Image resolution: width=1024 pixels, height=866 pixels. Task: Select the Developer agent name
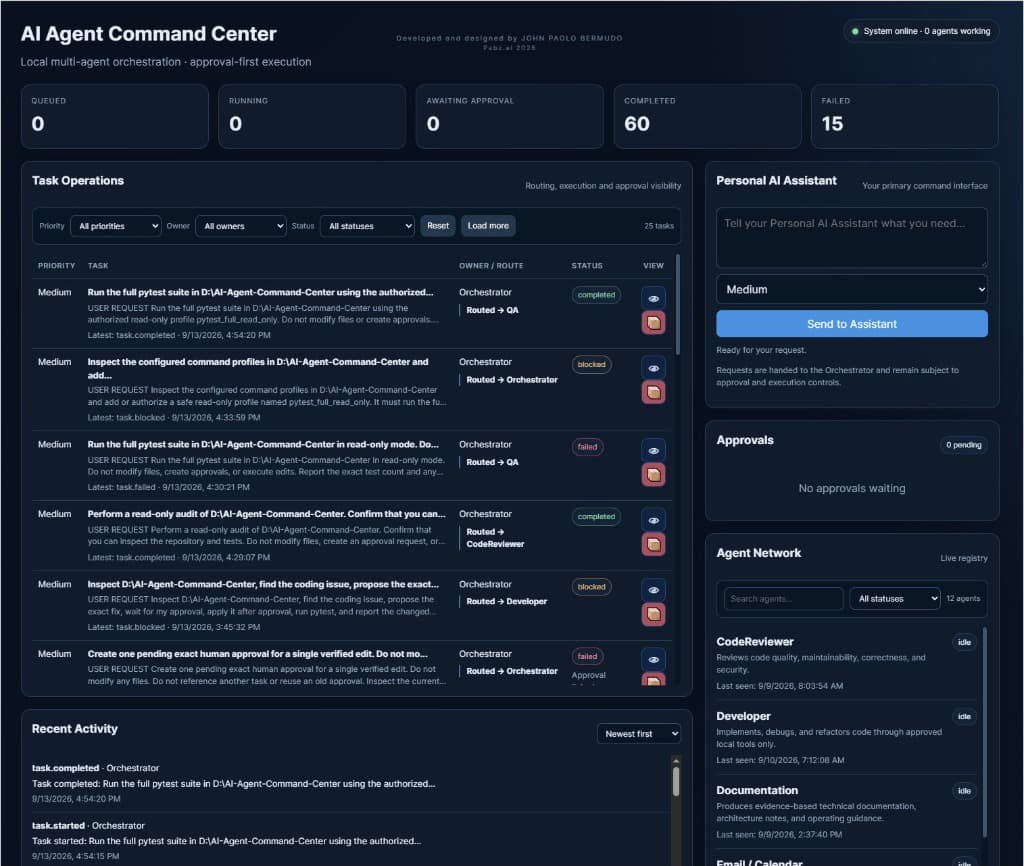click(x=743, y=716)
